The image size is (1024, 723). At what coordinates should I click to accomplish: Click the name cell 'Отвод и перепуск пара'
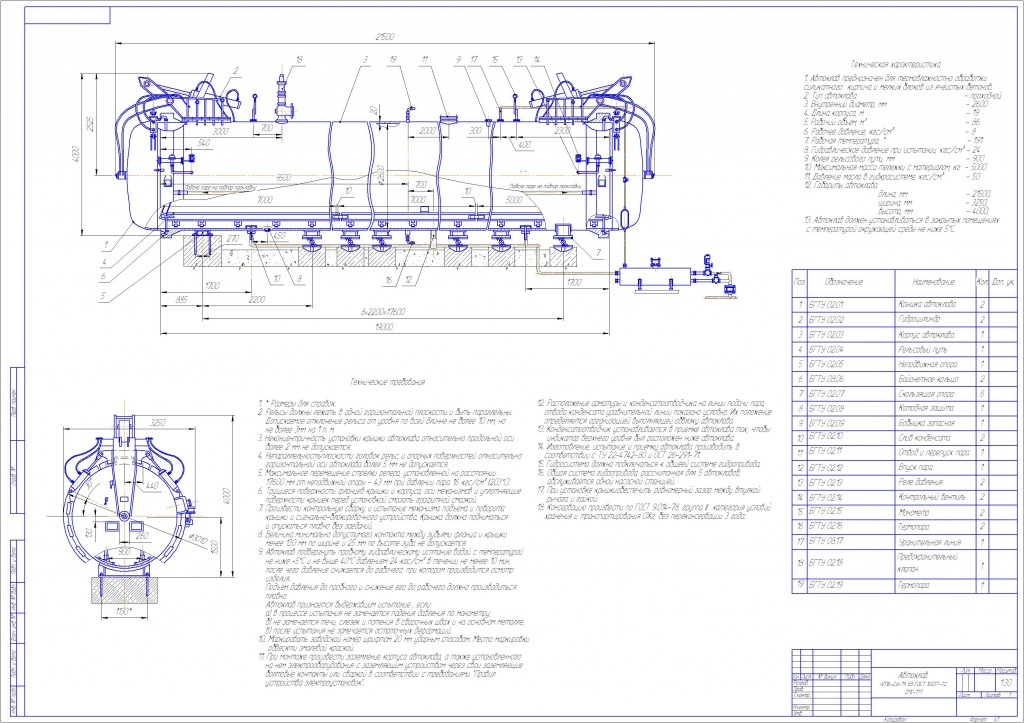point(934,453)
